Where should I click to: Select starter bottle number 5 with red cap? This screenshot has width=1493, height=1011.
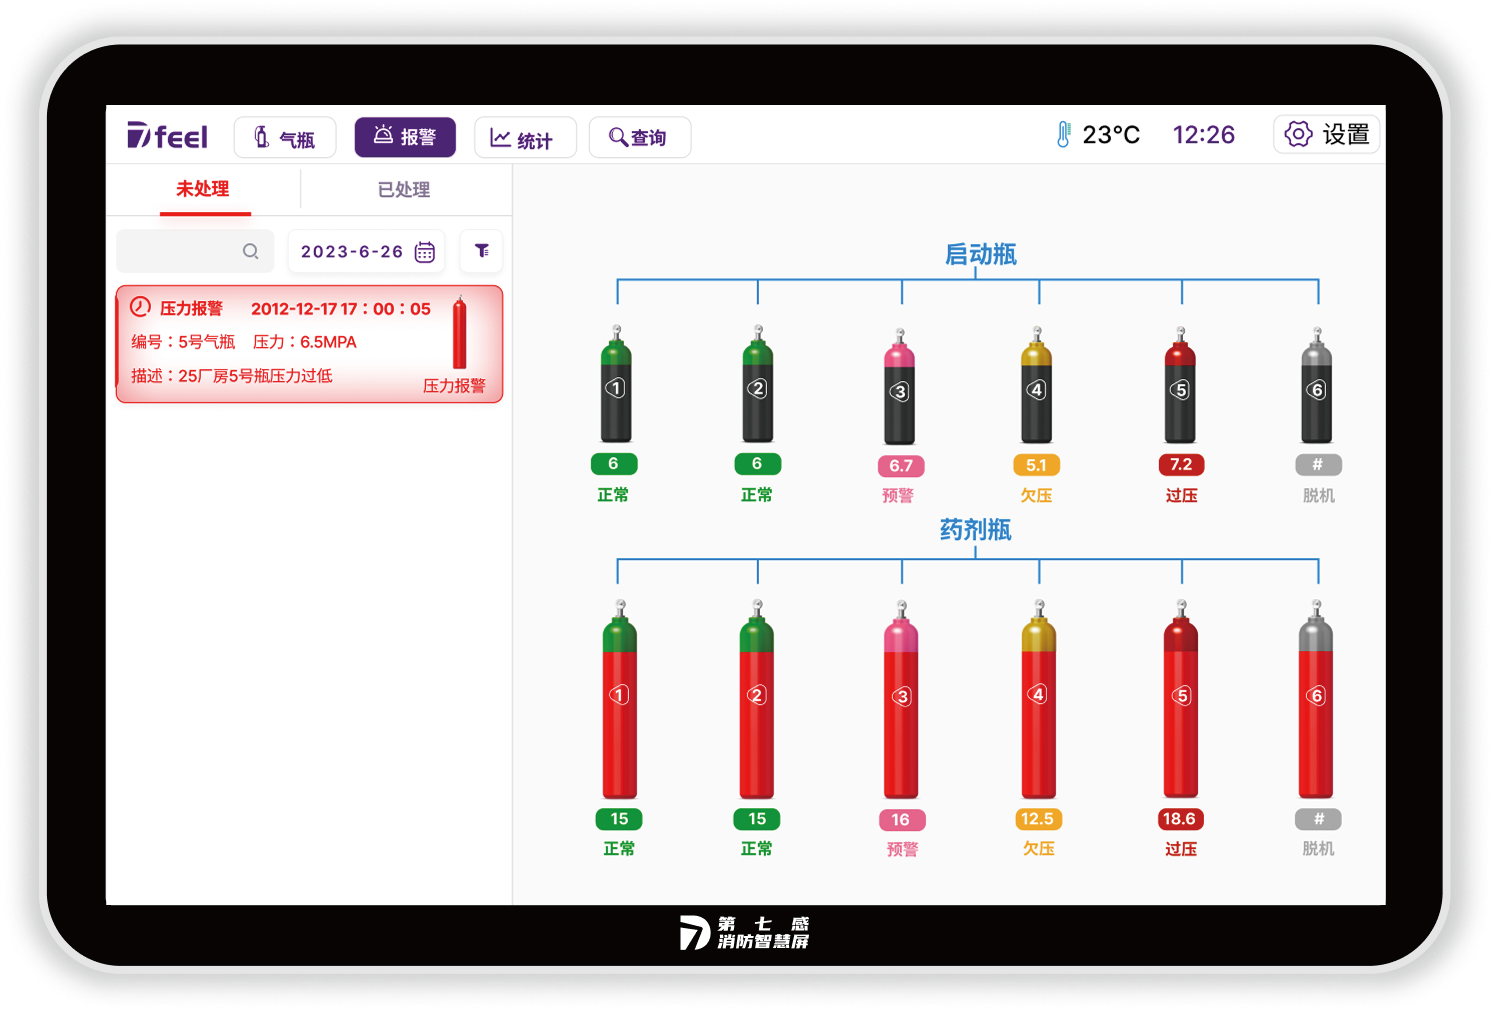pos(1180,388)
